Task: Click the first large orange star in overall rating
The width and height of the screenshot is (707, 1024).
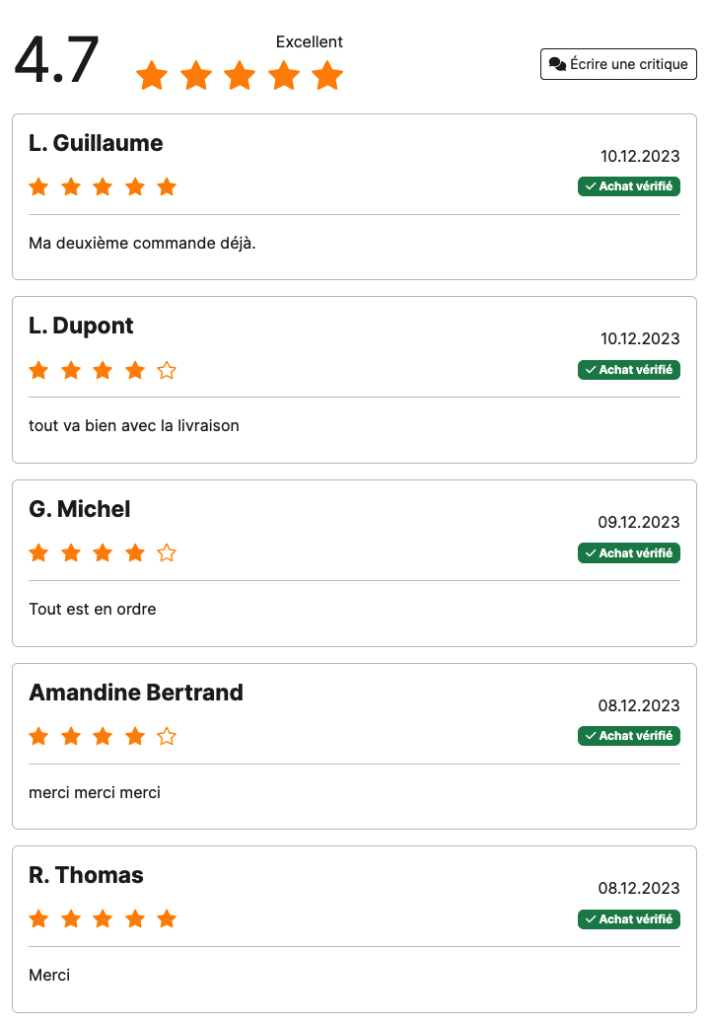Action: 151,76
